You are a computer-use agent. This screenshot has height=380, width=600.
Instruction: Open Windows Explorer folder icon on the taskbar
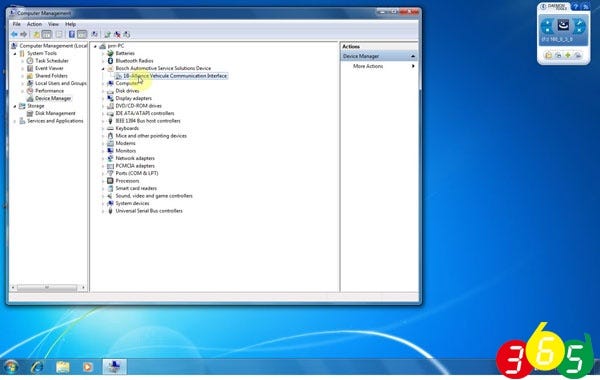click(x=63, y=367)
